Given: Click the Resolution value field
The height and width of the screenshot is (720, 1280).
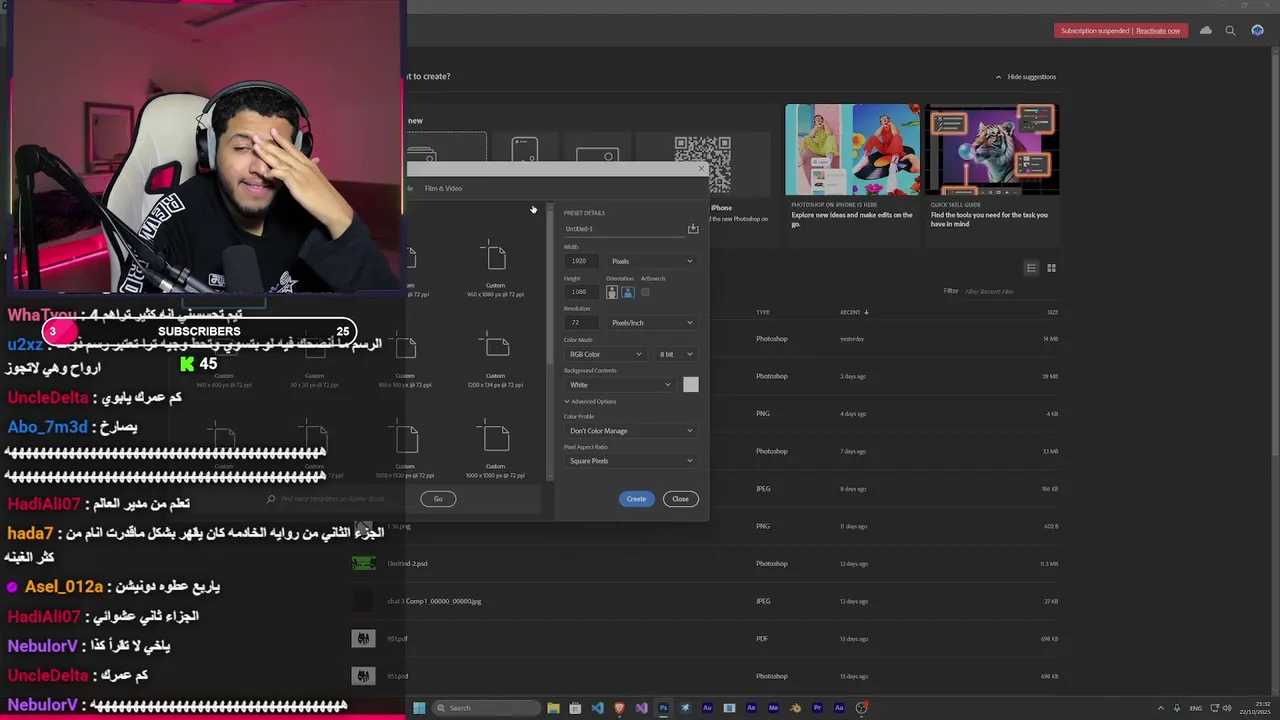Looking at the screenshot, I should click(x=582, y=323).
